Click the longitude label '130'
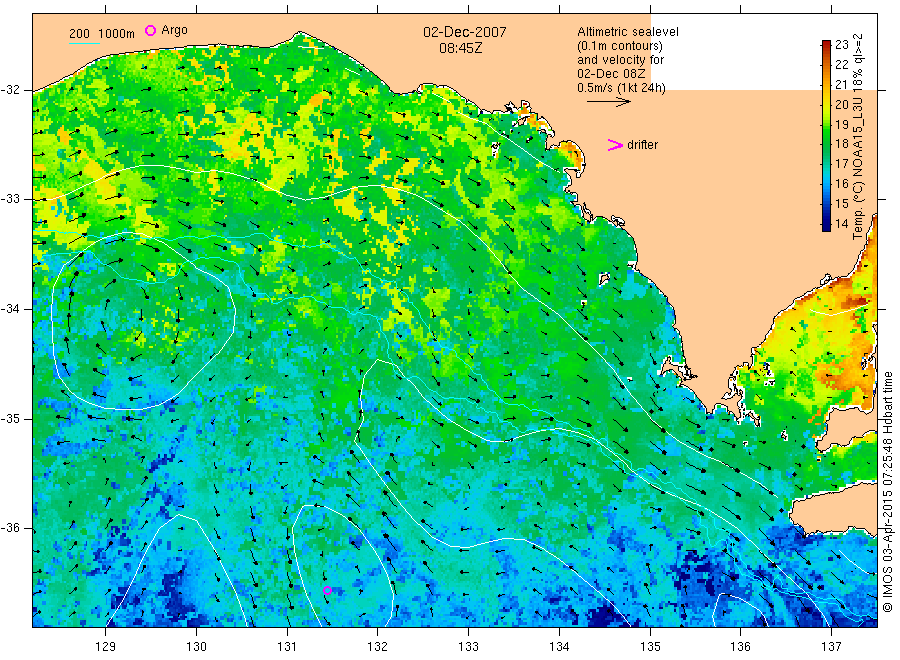 (x=196, y=647)
